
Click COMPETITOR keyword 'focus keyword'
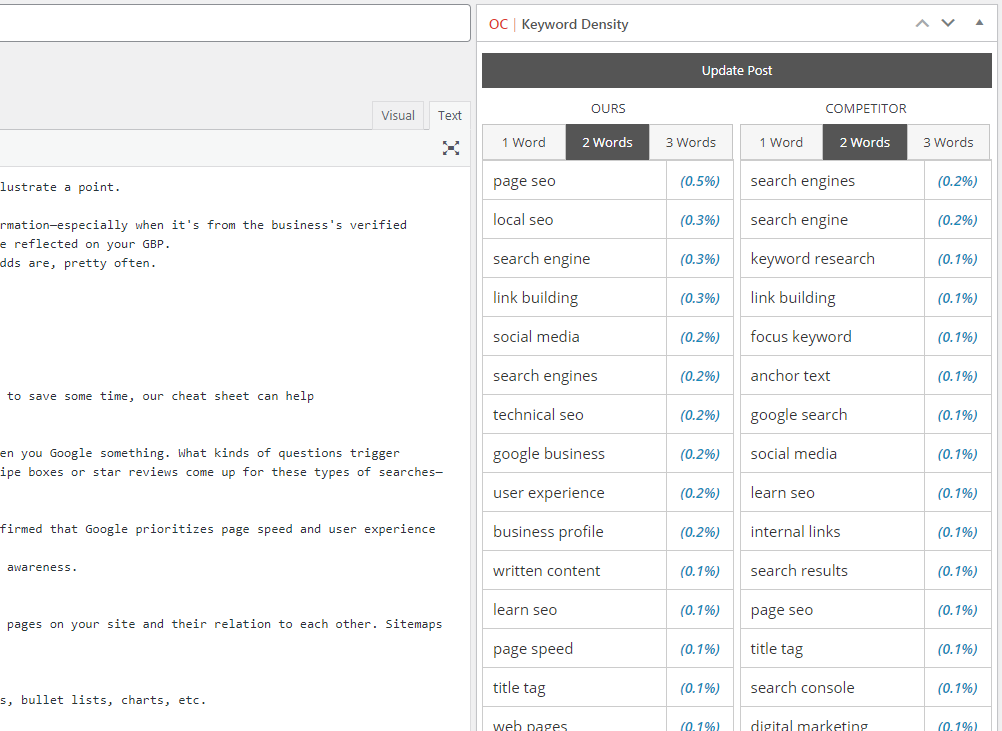pyautogui.click(x=801, y=337)
